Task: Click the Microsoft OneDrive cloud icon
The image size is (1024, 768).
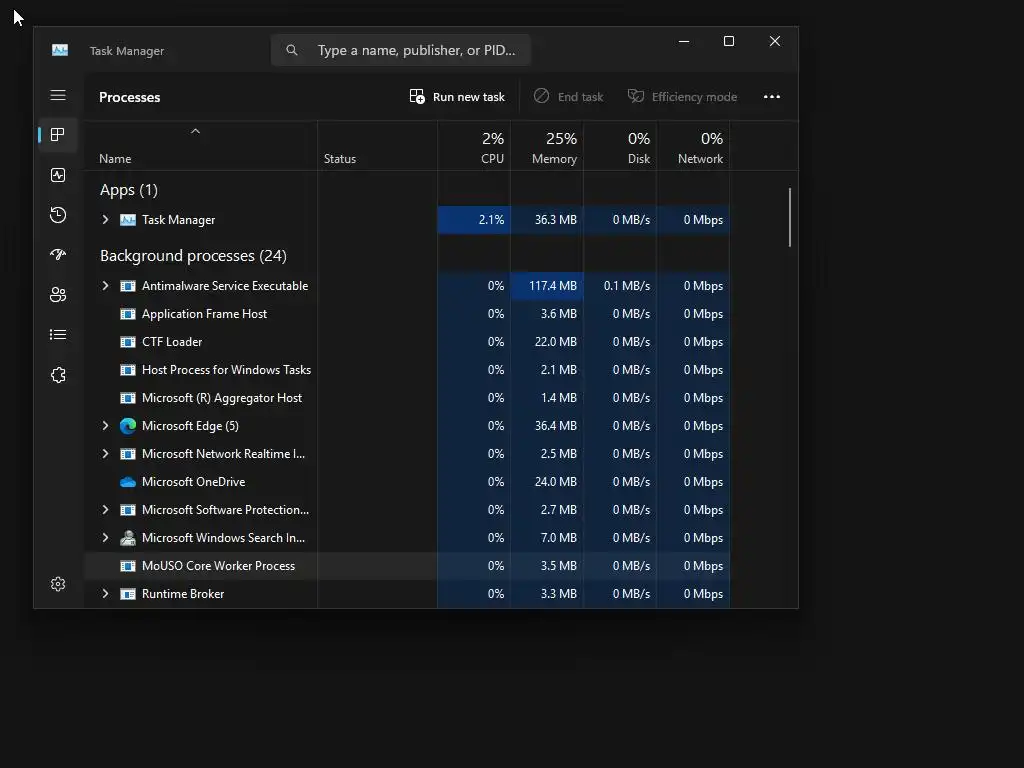Action: pyautogui.click(x=128, y=482)
